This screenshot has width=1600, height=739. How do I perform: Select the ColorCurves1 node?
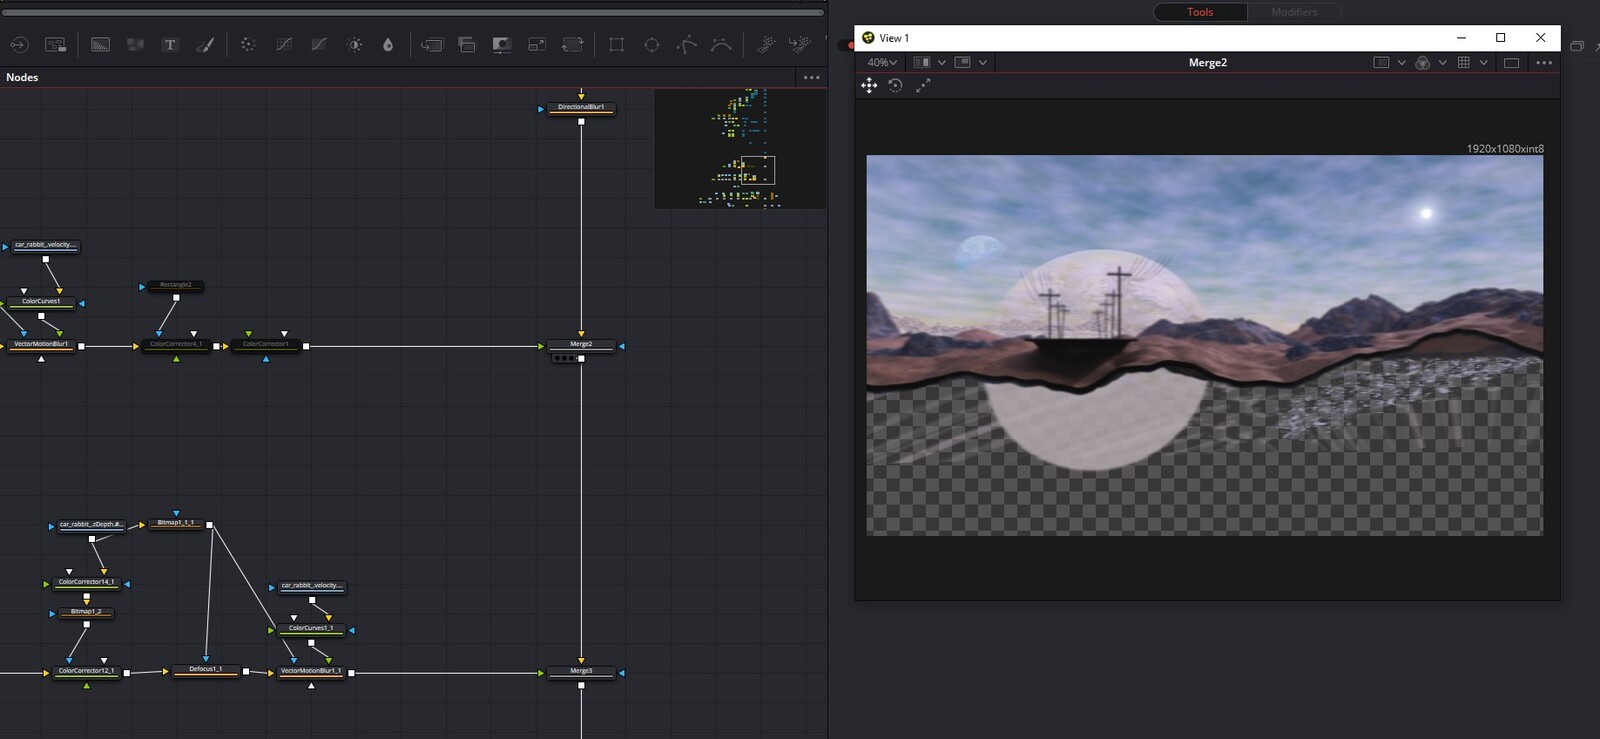41,301
